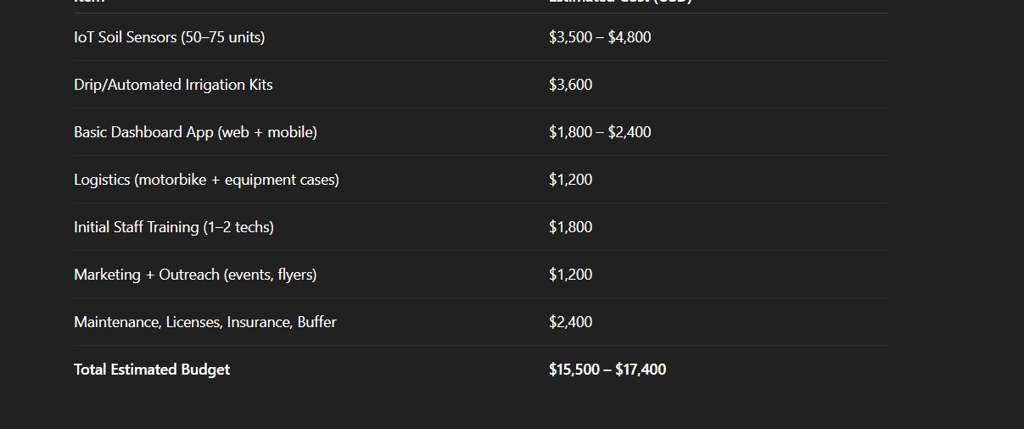Select the $15,500 lower total budget value
This screenshot has height=429, width=1024.
574,370
